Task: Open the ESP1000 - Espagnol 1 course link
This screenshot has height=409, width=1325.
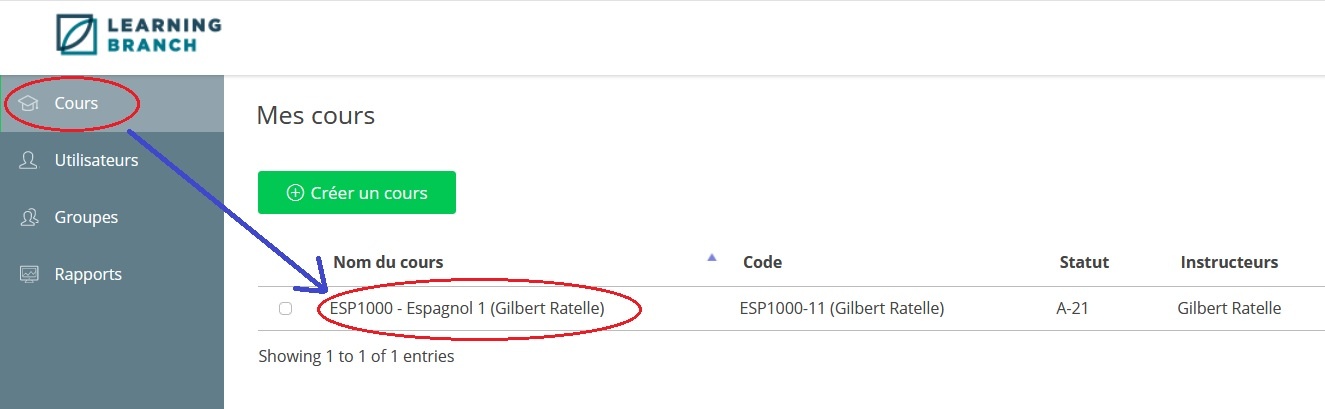Action: (x=467, y=309)
